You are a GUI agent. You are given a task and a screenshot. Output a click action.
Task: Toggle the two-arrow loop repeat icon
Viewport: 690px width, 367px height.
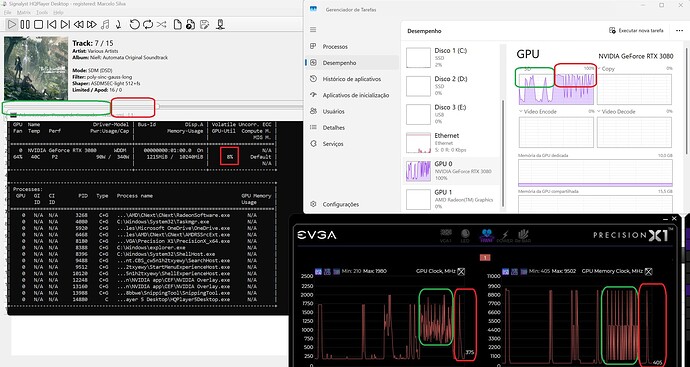[x=148, y=25]
